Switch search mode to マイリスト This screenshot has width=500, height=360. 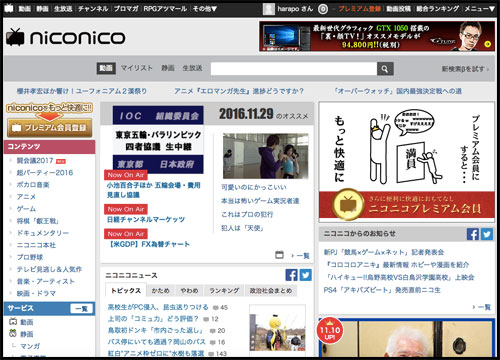point(136,68)
